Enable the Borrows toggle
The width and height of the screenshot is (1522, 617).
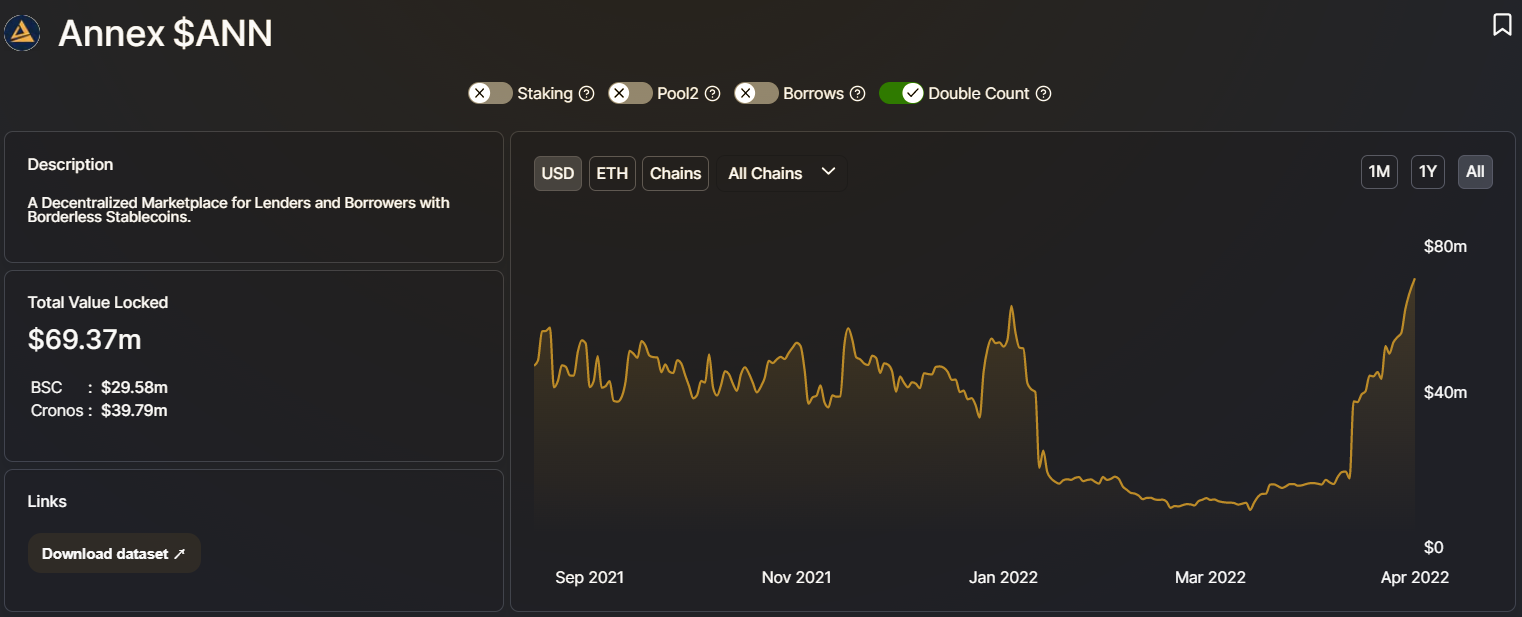(756, 93)
